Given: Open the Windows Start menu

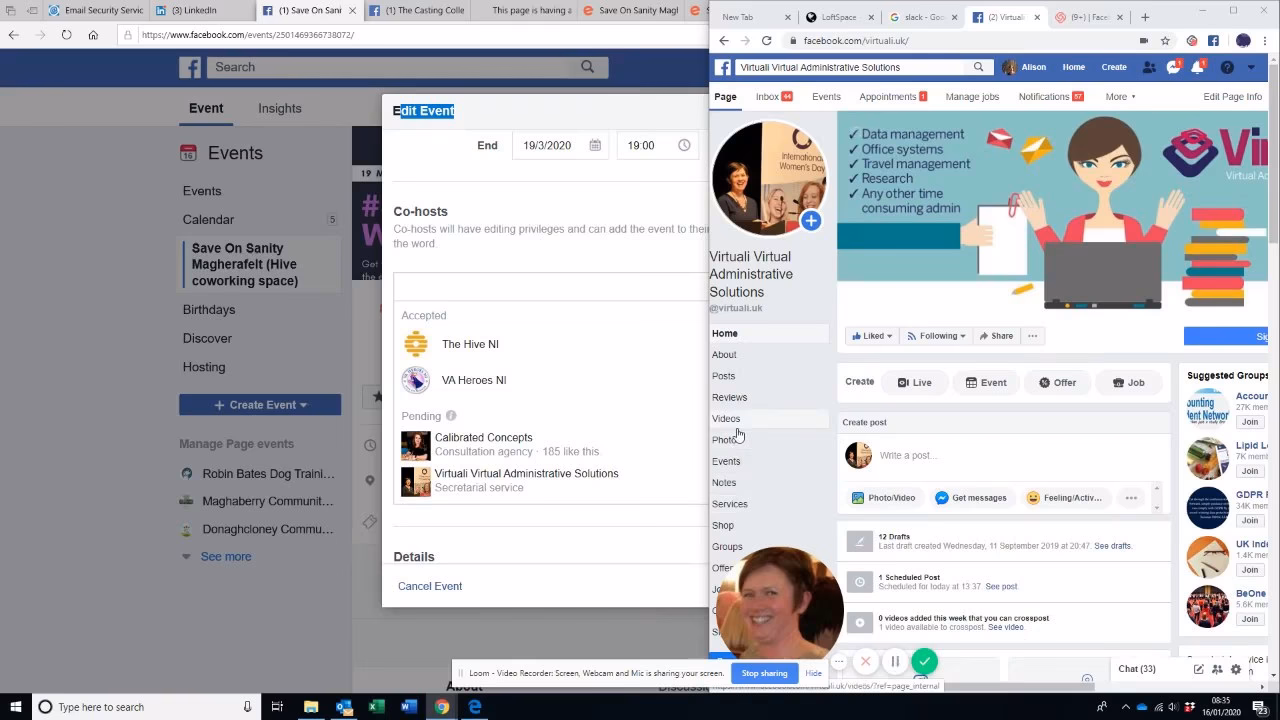Looking at the screenshot, I should click(16, 707).
